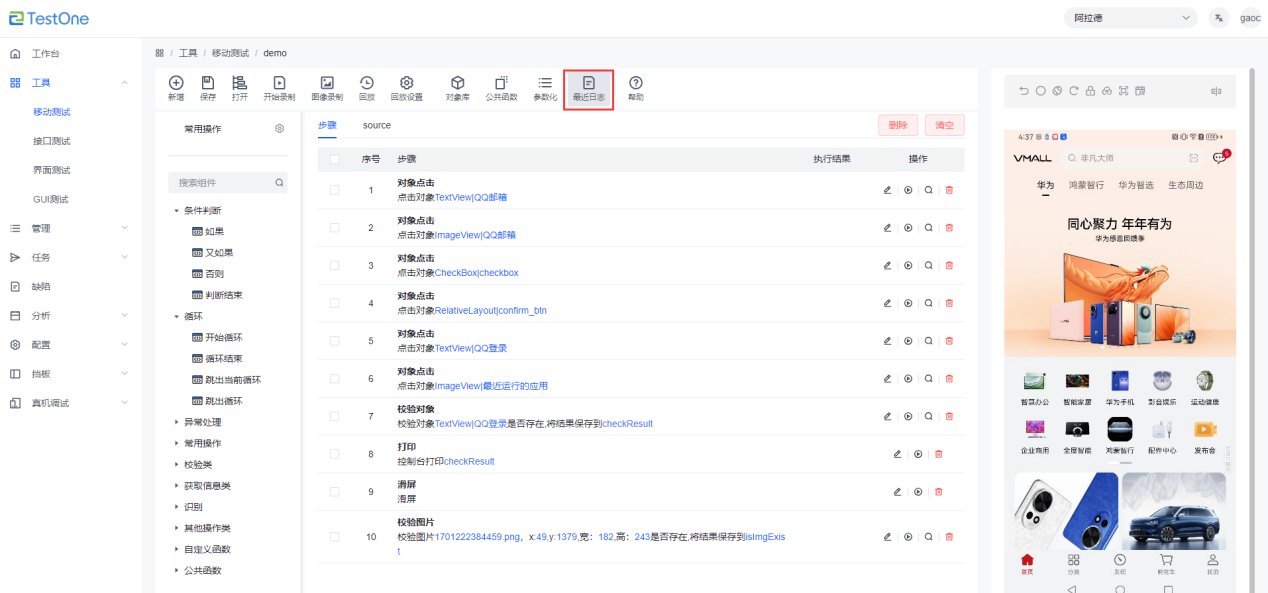Tick the checkbox for step 2
Screen dimensions: 1268x593
point(335,228)
